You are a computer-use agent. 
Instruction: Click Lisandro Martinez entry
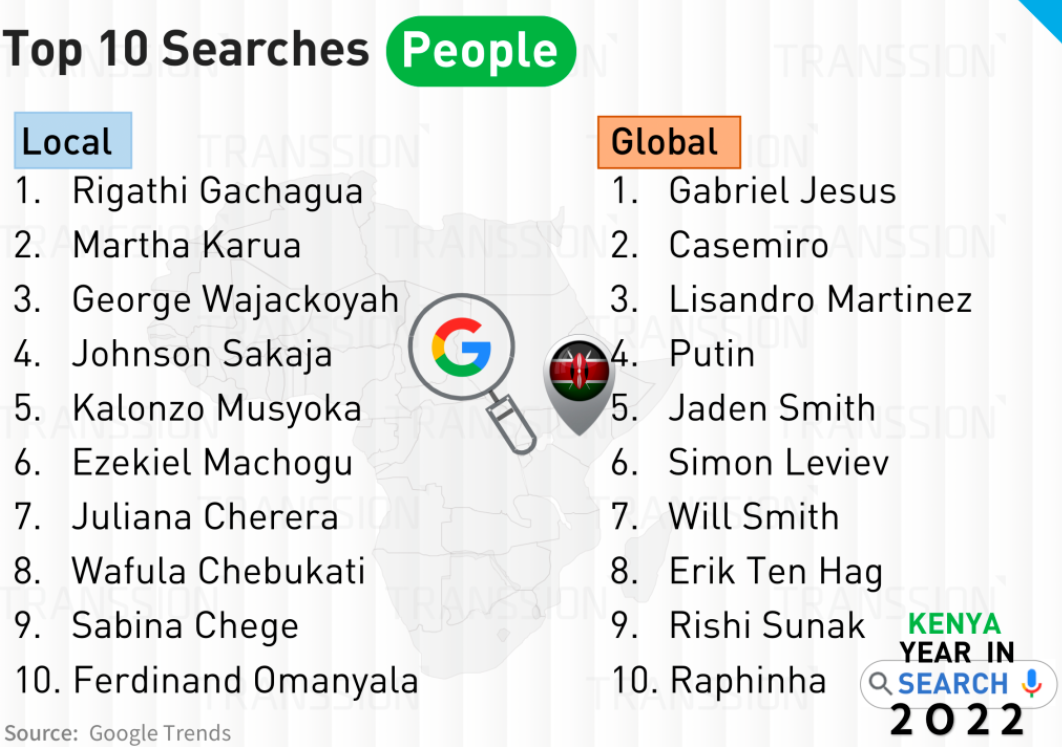820,299
